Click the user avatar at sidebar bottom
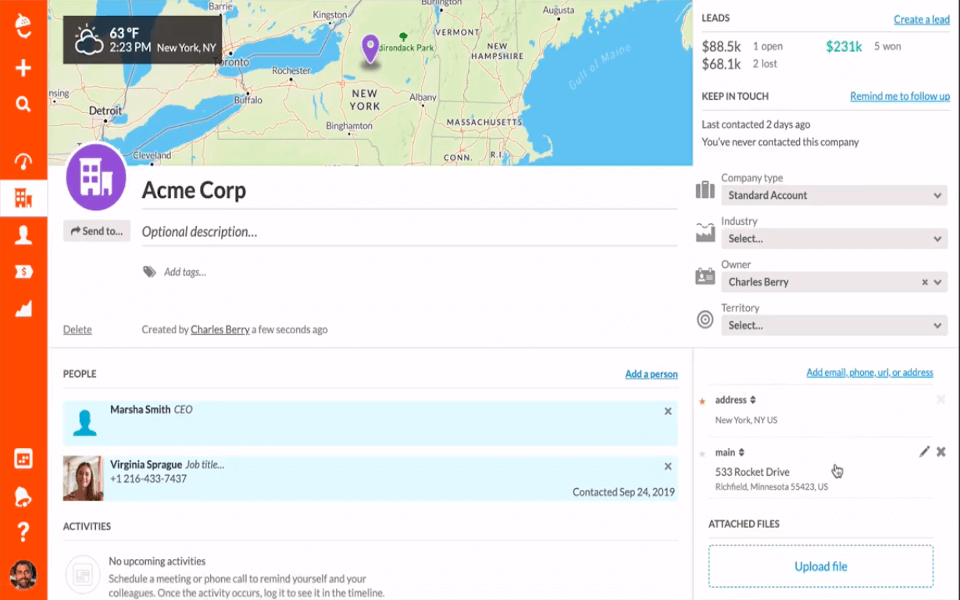The width and height of the screenshot is (960, 600). [x=23, y=575]
